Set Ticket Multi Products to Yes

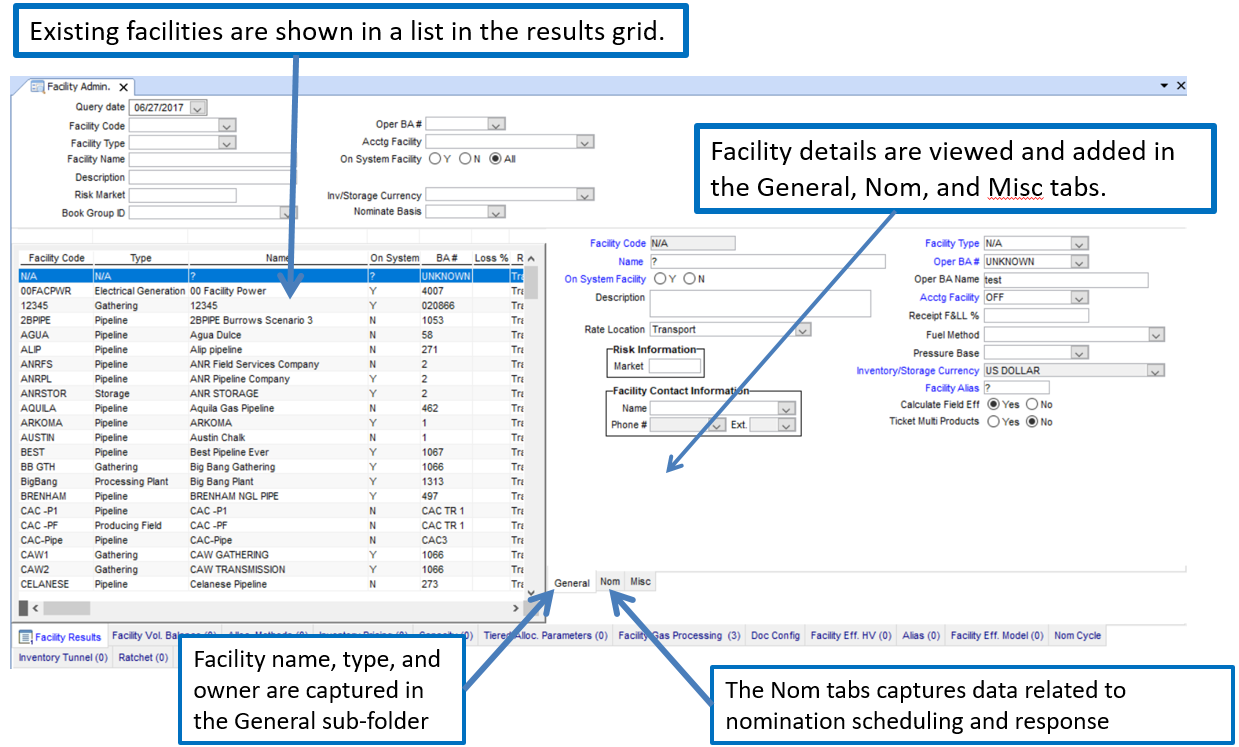coord(994,422)
